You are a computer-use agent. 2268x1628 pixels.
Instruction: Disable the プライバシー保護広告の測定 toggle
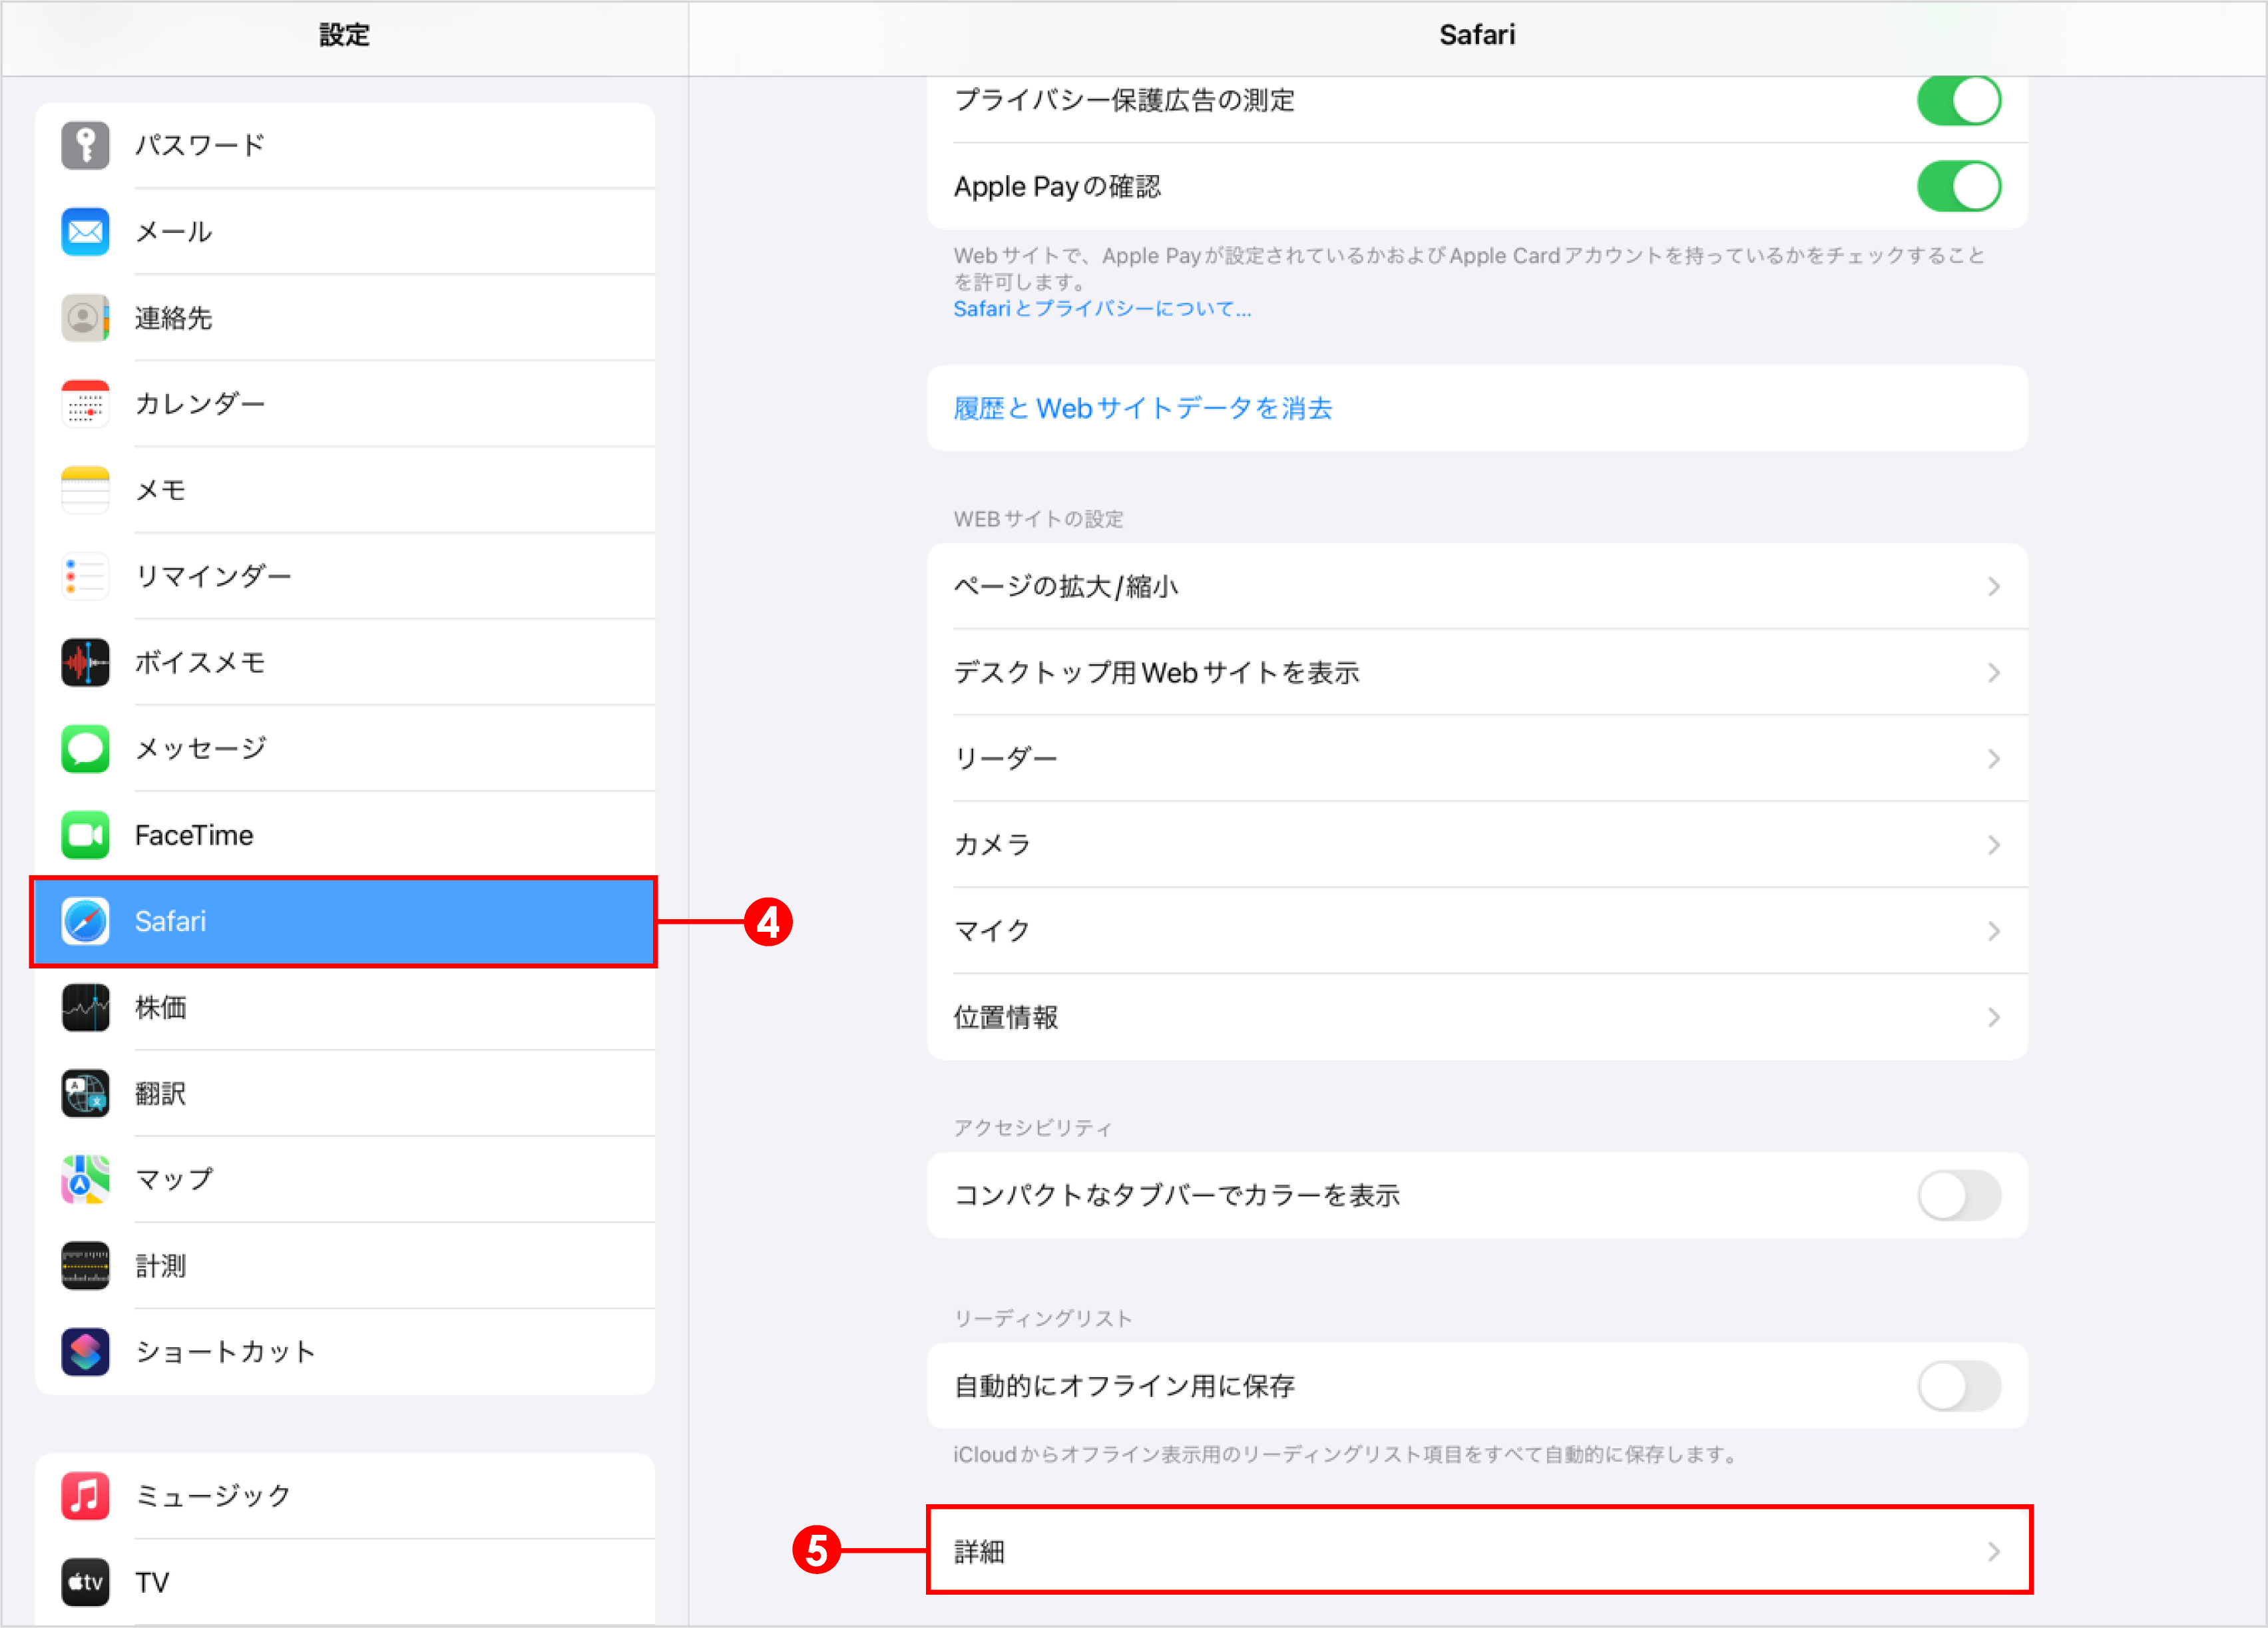(x=1958, y=100)
